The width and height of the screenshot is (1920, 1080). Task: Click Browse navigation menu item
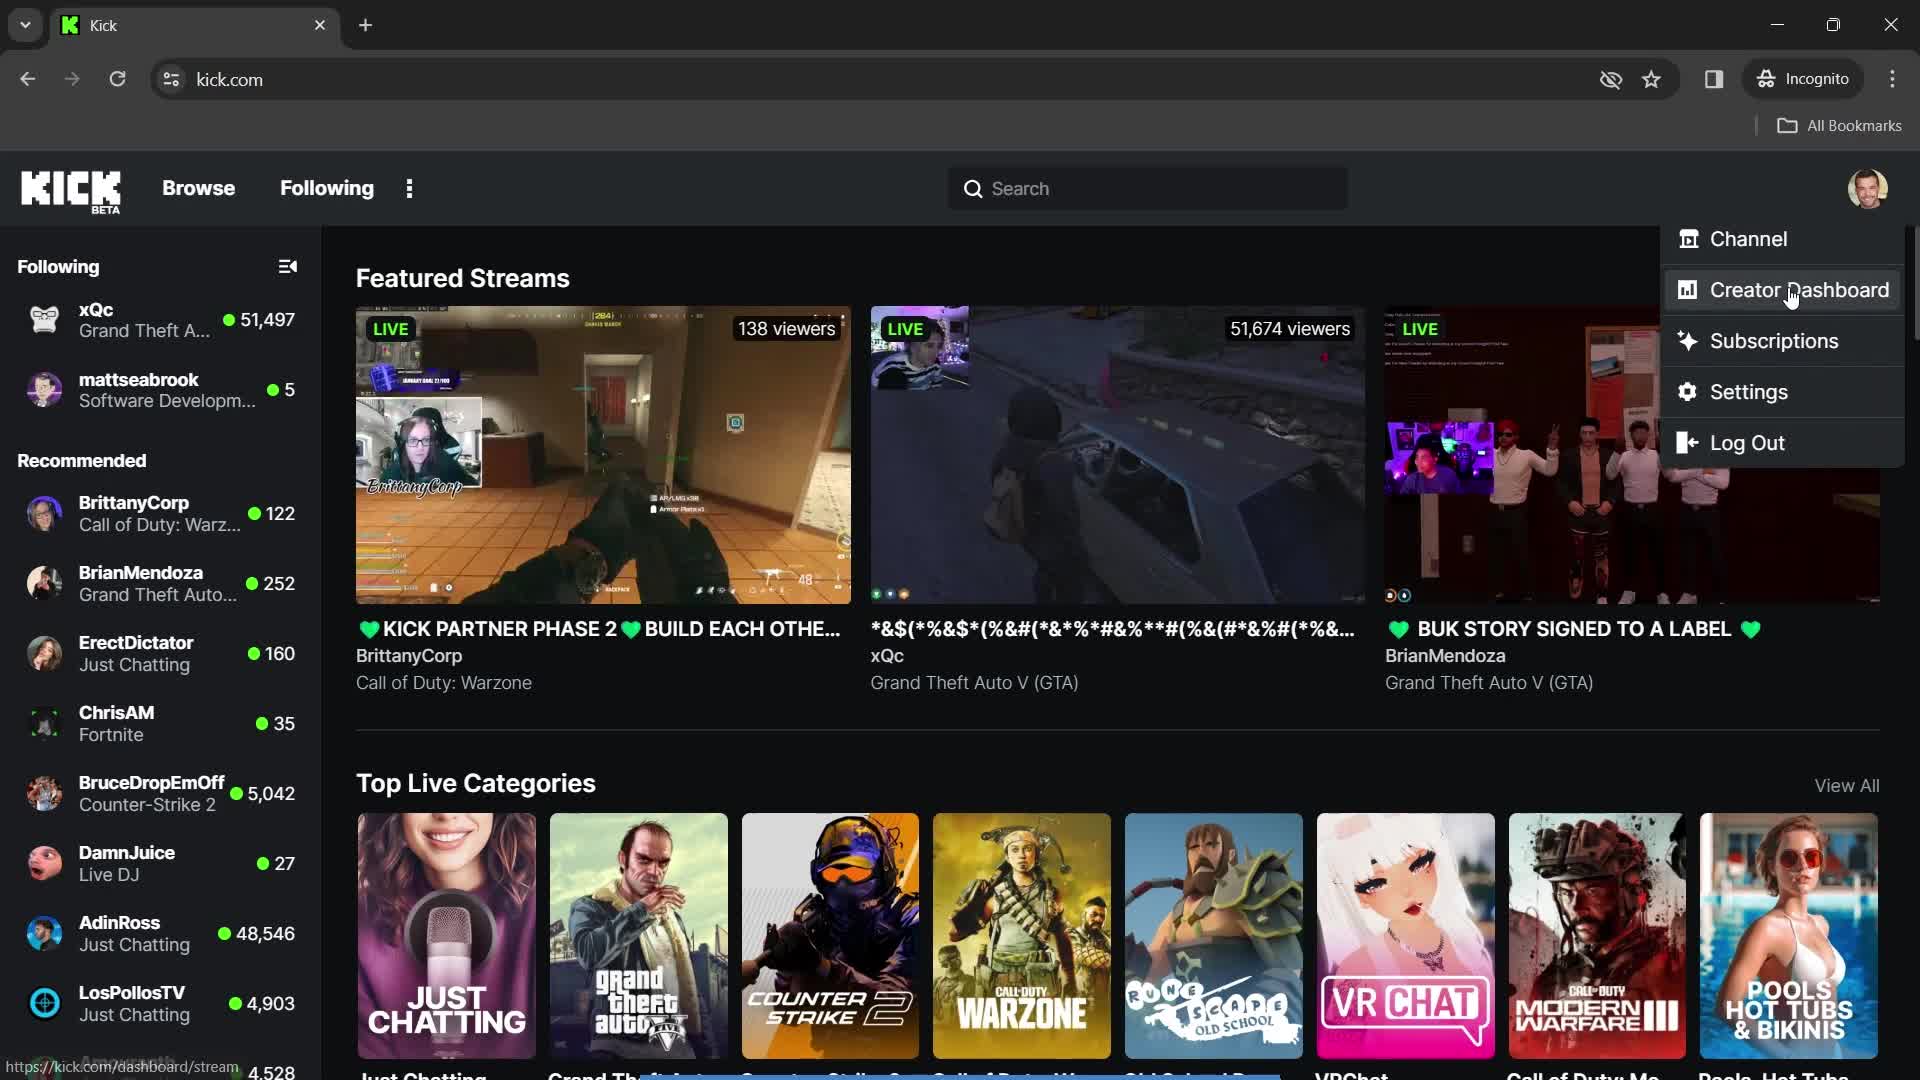[x=198, y=187]
